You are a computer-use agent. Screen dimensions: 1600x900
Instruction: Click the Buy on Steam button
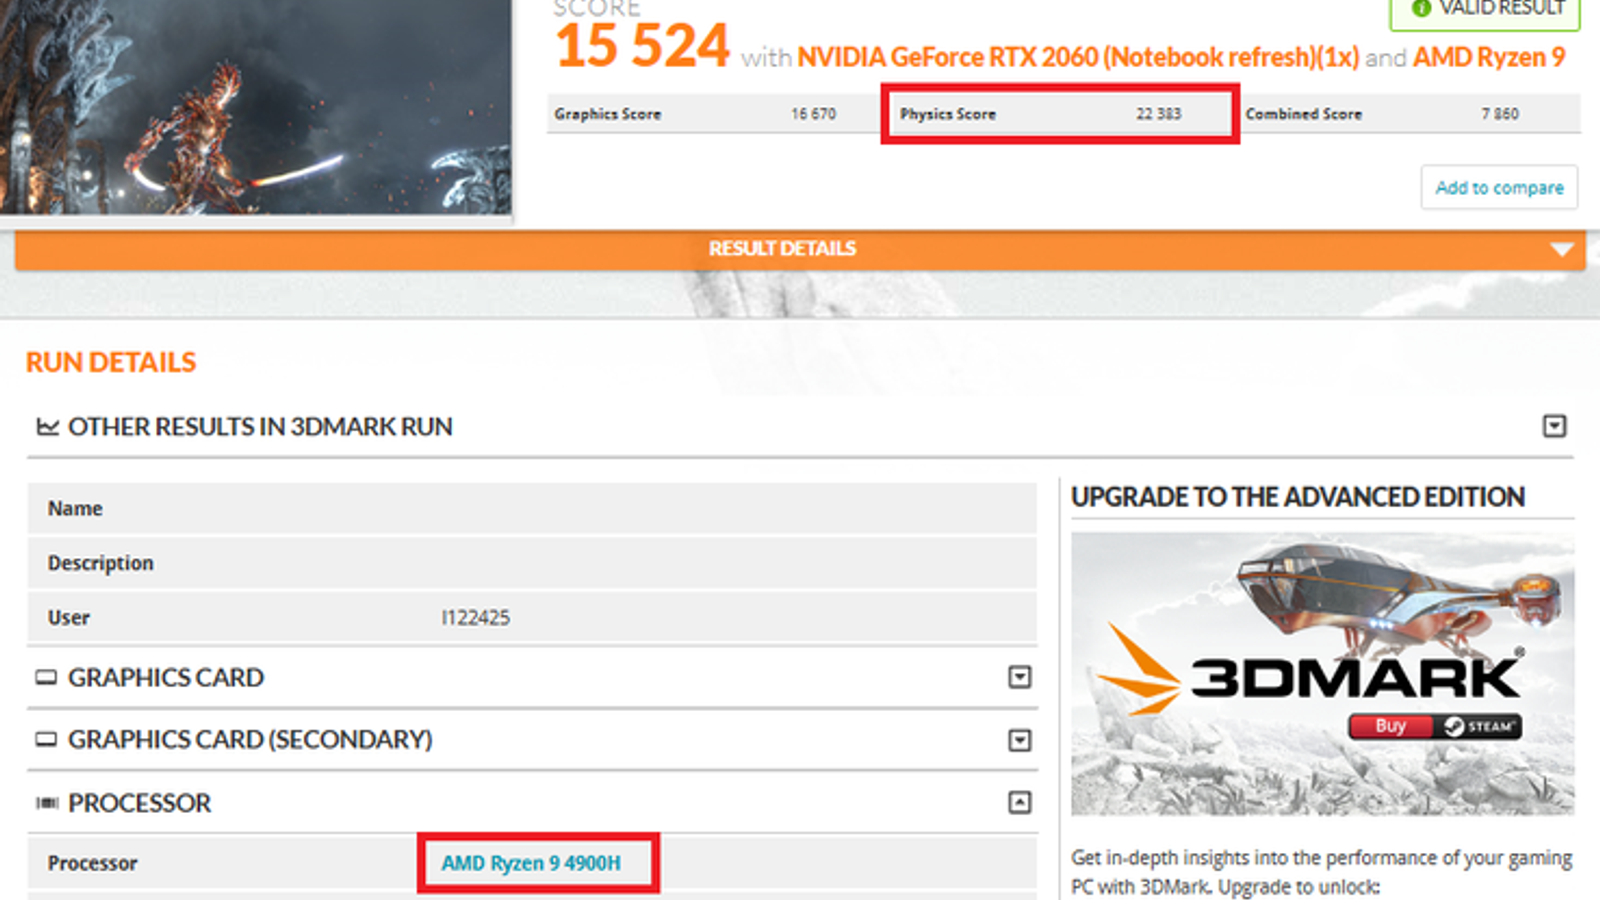[x=1435, y=726]
